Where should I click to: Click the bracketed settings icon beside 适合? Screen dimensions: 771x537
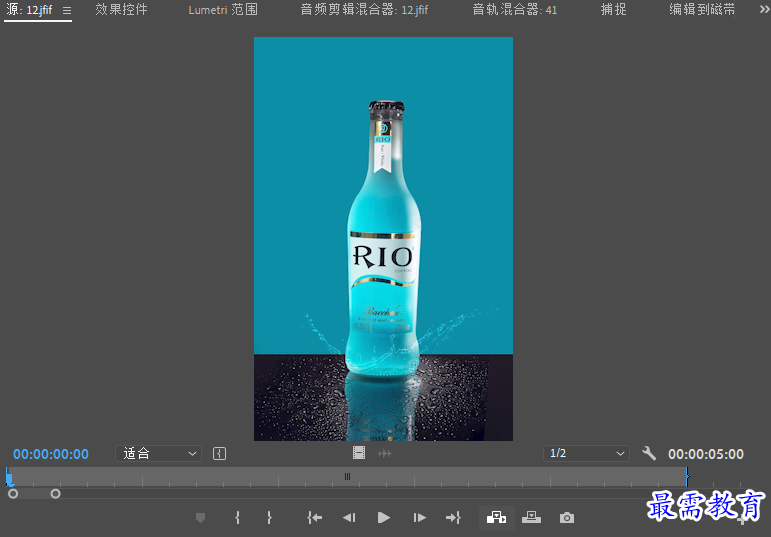pyautogui.click(x=219, y=453)
